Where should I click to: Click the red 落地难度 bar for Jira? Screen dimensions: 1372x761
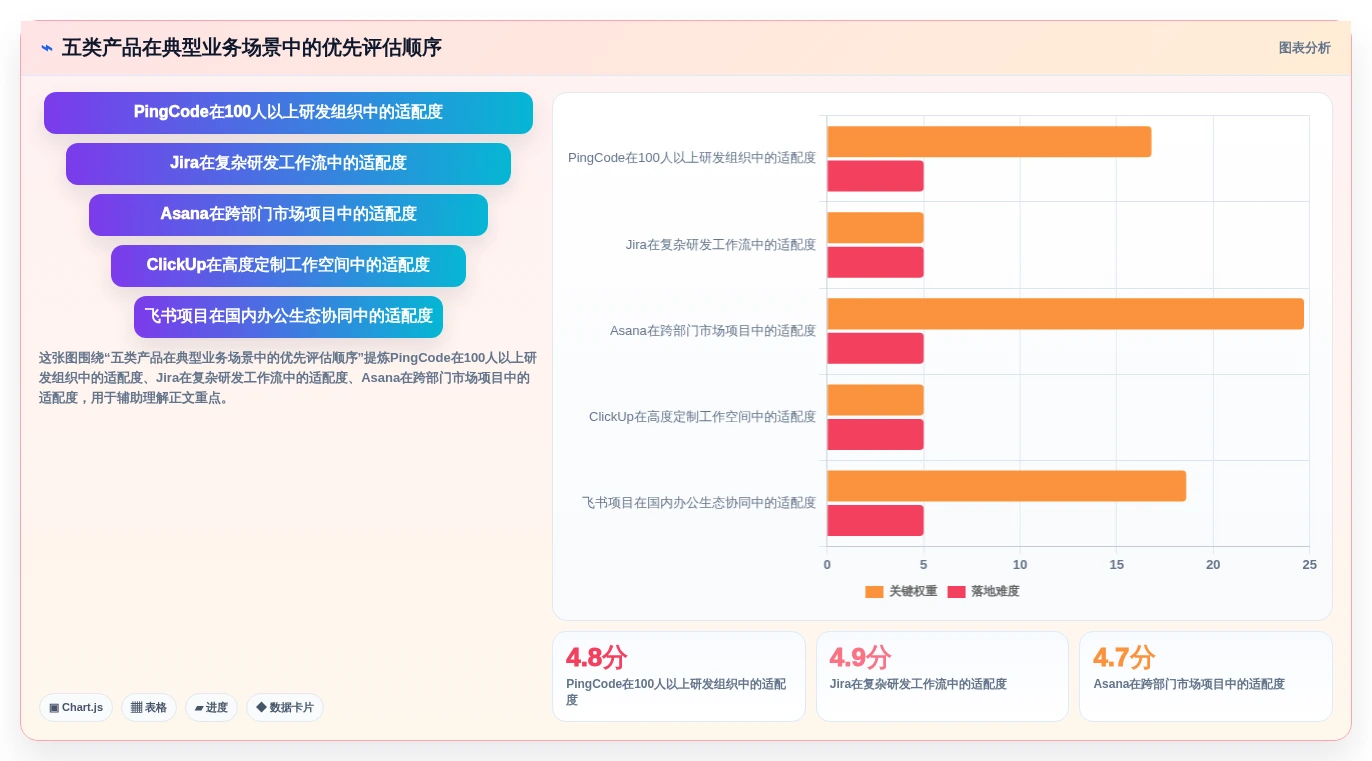click(875, 262)
